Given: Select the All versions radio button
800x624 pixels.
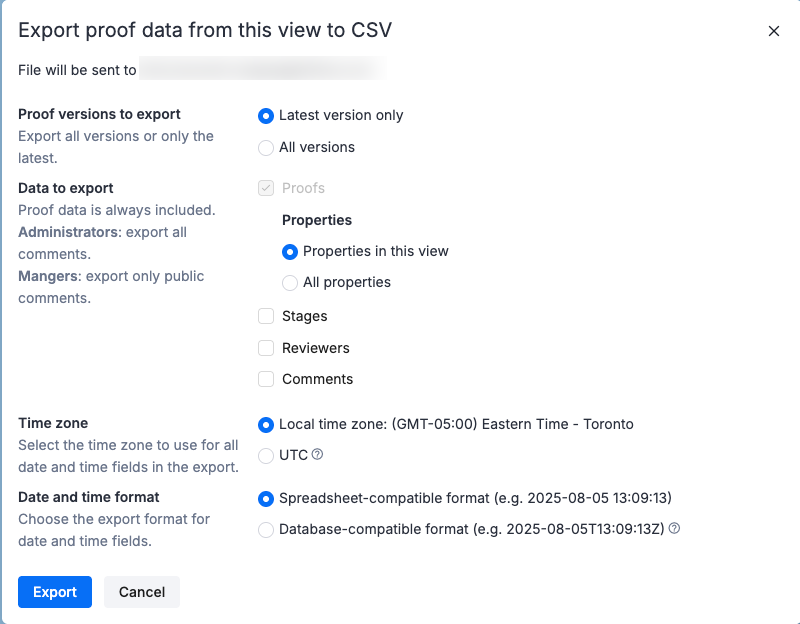Looking at the screenshot, I should 266,147.
